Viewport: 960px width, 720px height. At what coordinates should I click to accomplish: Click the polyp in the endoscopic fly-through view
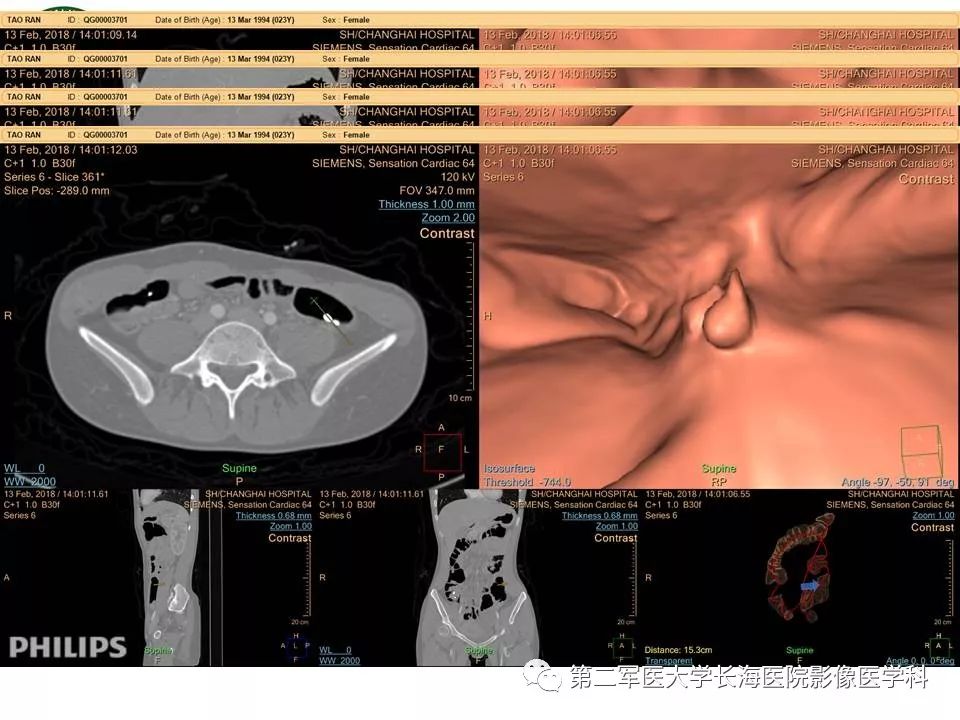[727, 312]
